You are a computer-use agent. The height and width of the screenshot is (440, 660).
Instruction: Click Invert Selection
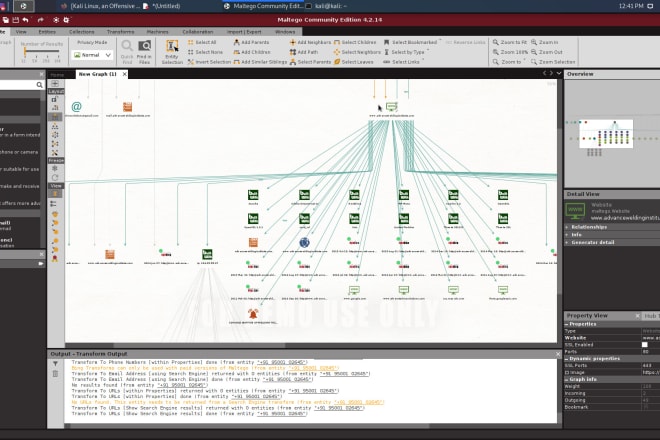click(x=209, y=62)
